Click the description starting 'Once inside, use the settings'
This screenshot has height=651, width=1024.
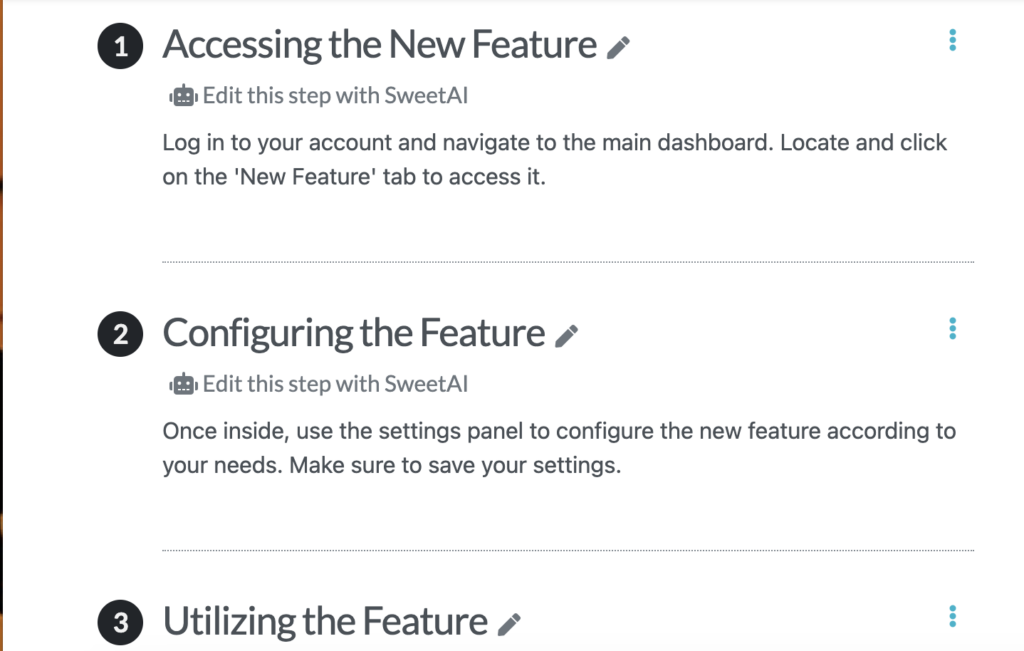[x=559, y=448]
